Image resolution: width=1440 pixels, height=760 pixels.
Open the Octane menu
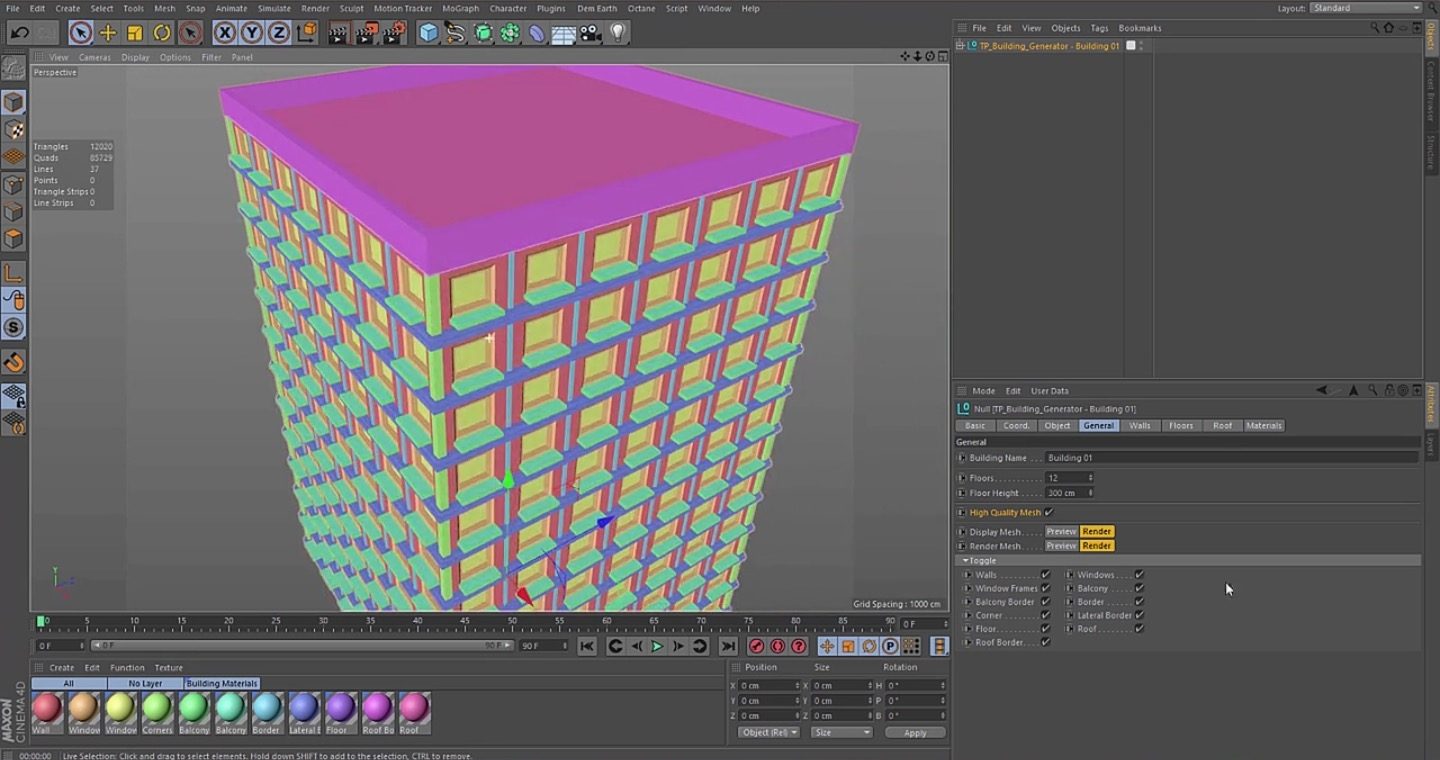point(641,8)
